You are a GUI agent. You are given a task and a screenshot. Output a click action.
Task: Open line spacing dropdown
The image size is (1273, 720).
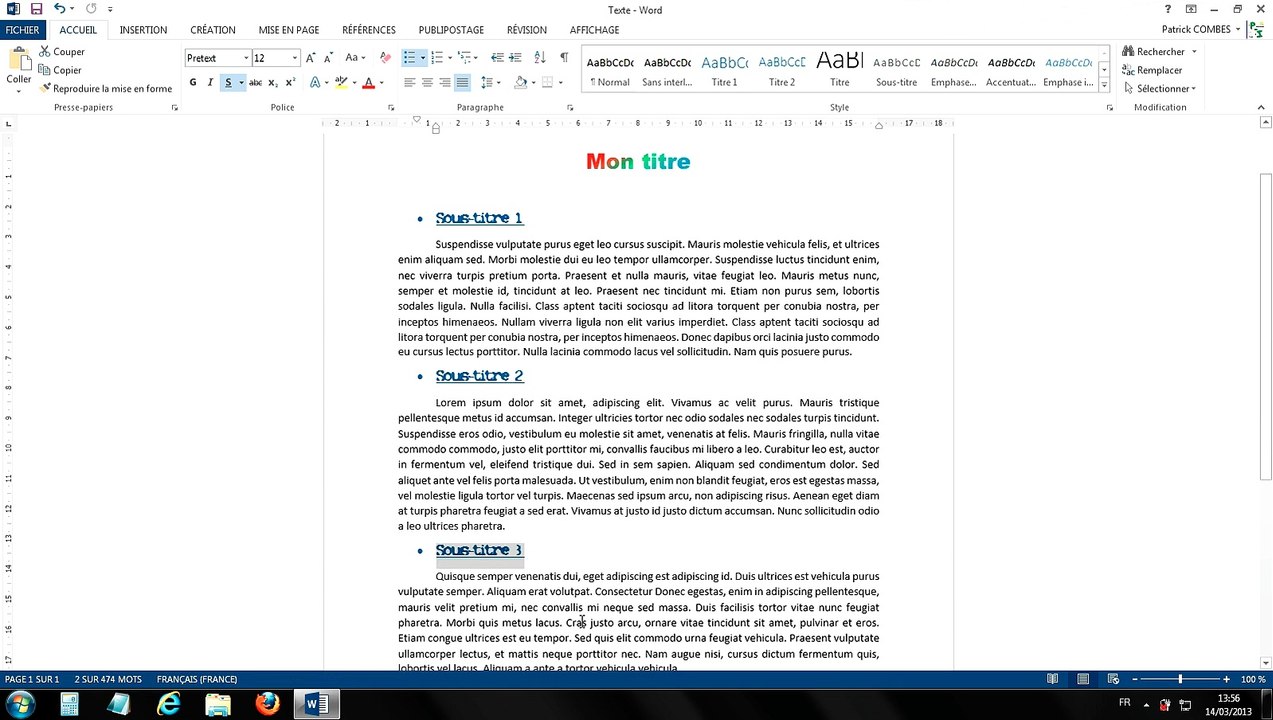click(x=489, y=83)
